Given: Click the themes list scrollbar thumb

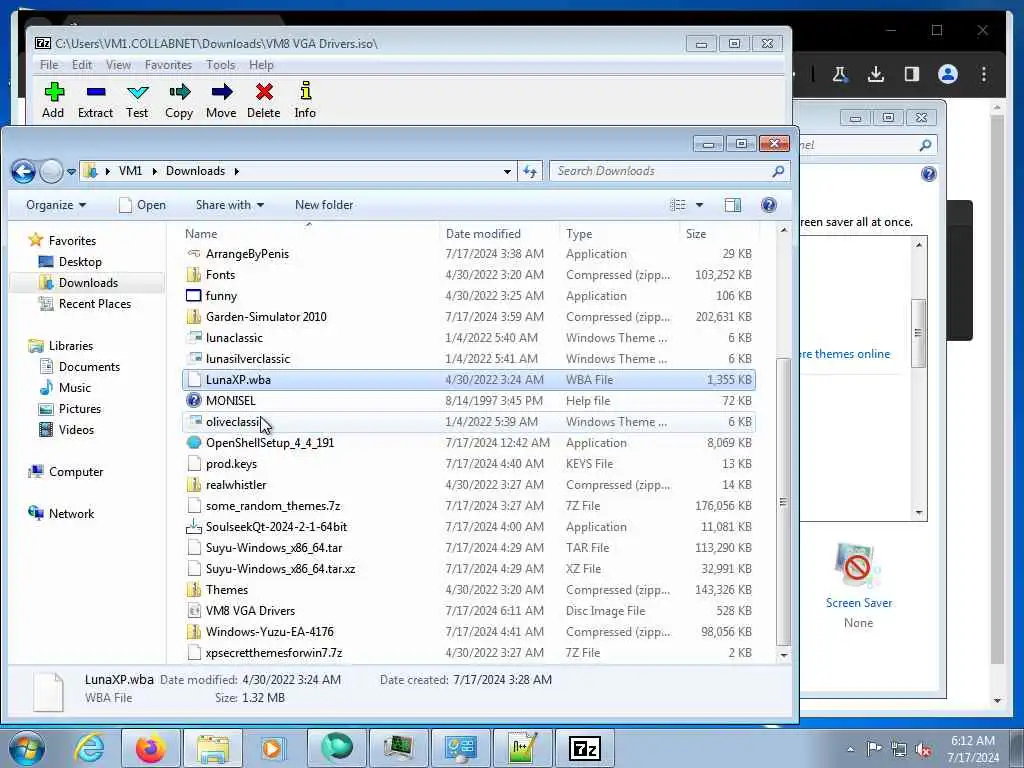Looking at the screenshot, I should click(918, 333).
